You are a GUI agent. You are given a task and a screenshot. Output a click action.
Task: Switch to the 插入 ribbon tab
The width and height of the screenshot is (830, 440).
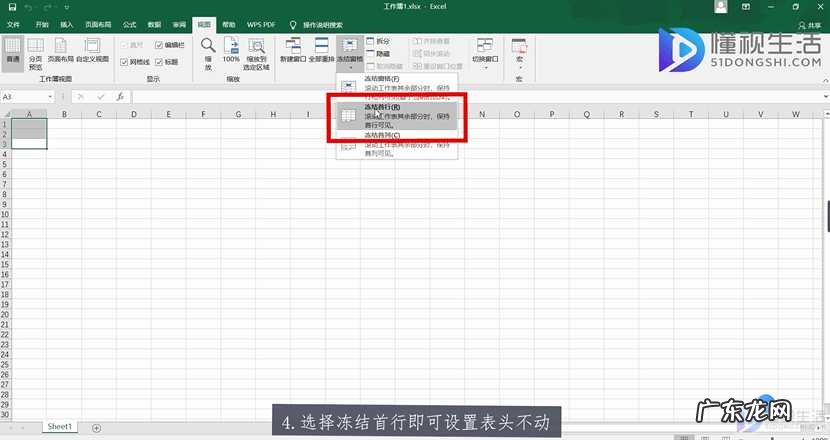click(67, 24)
